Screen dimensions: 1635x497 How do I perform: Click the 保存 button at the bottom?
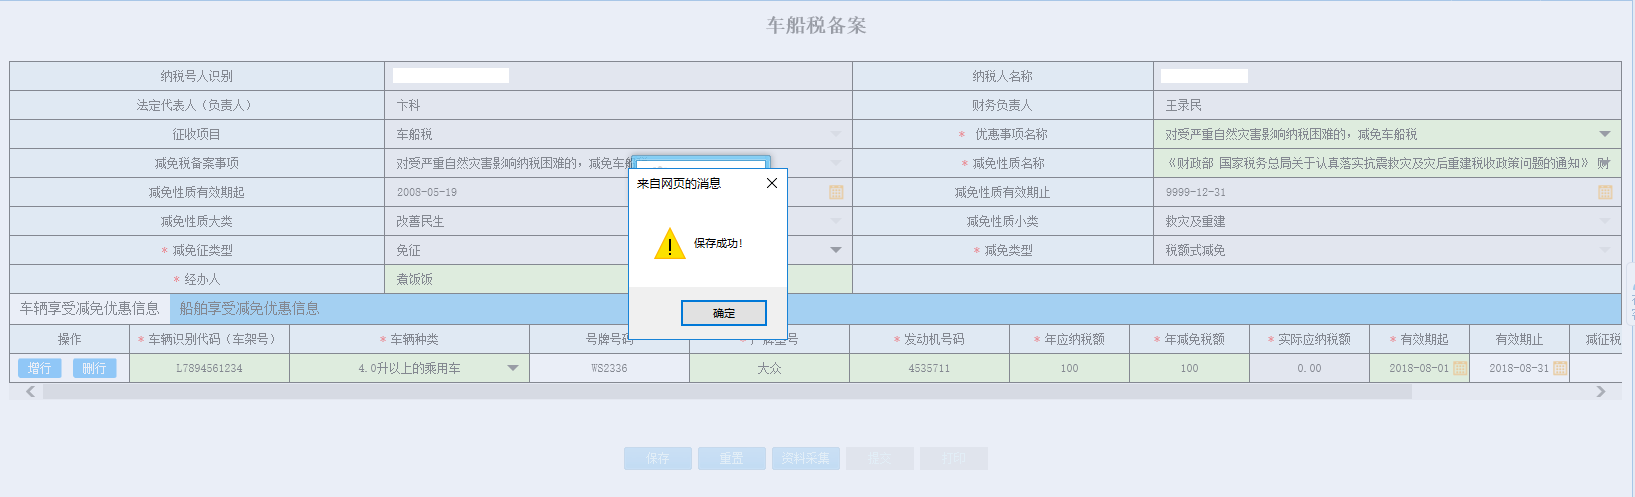pos(657,458)
